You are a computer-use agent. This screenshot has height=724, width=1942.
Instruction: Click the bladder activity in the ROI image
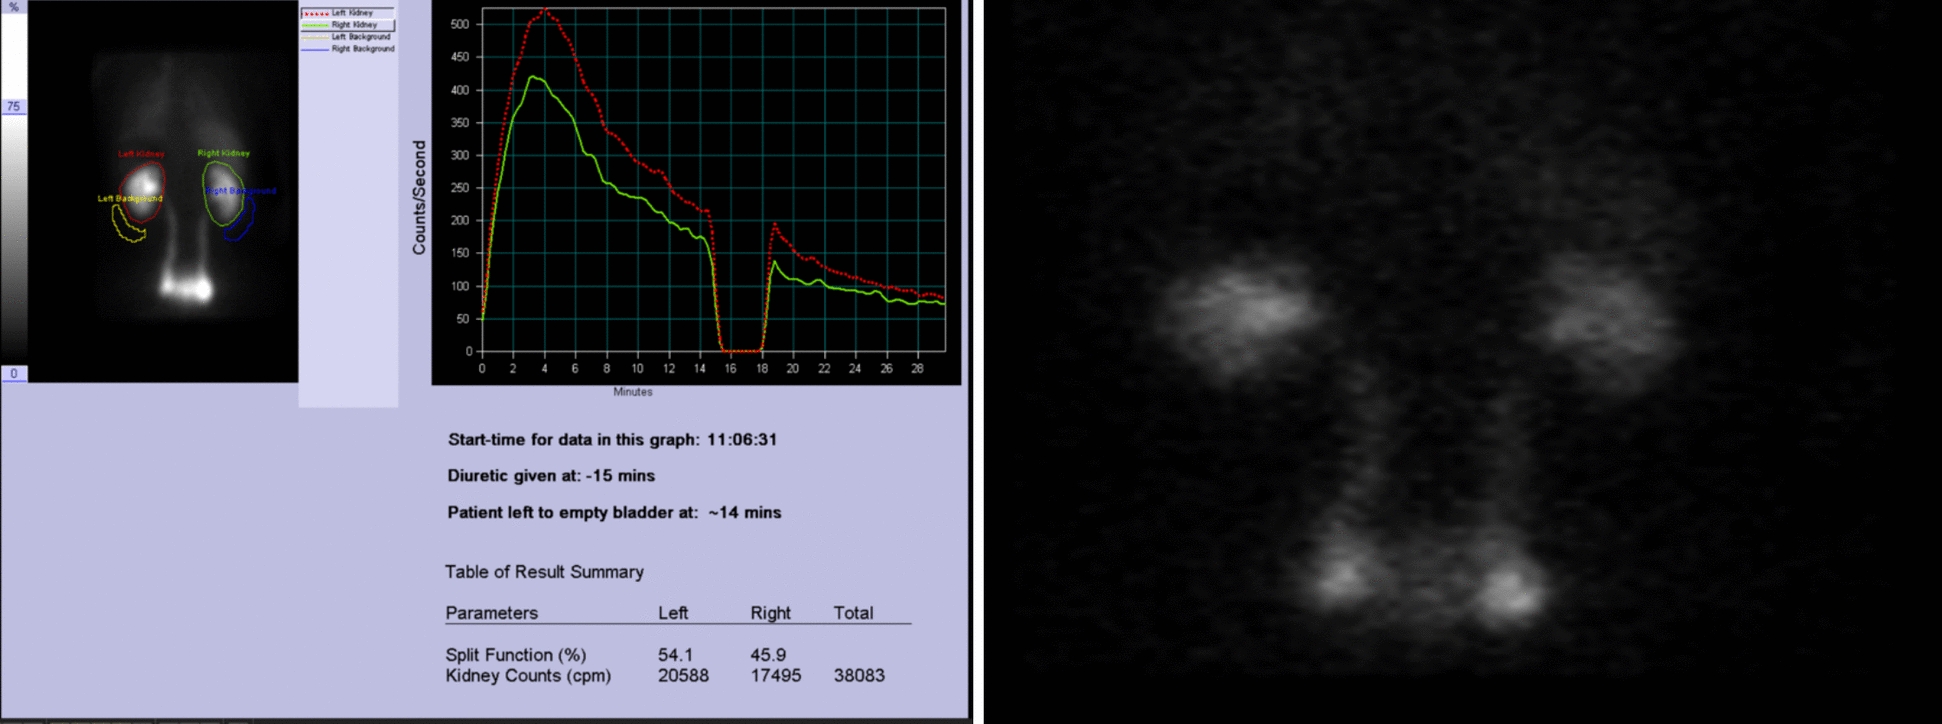pos(187,289)
